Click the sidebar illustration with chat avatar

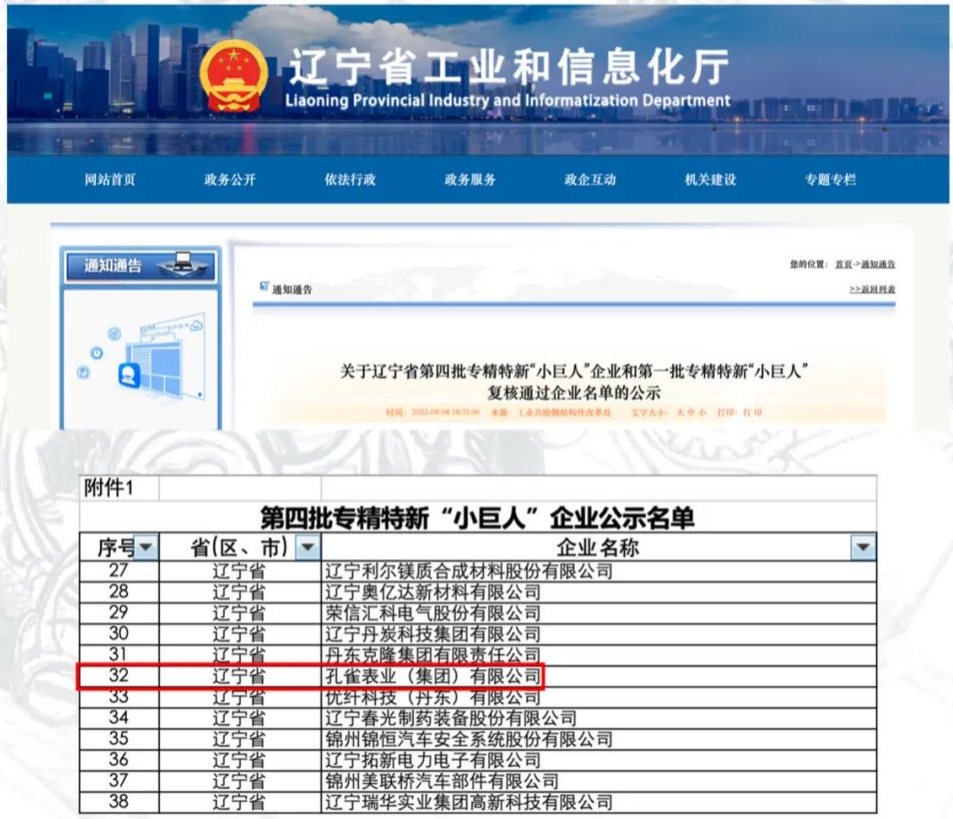141,358
